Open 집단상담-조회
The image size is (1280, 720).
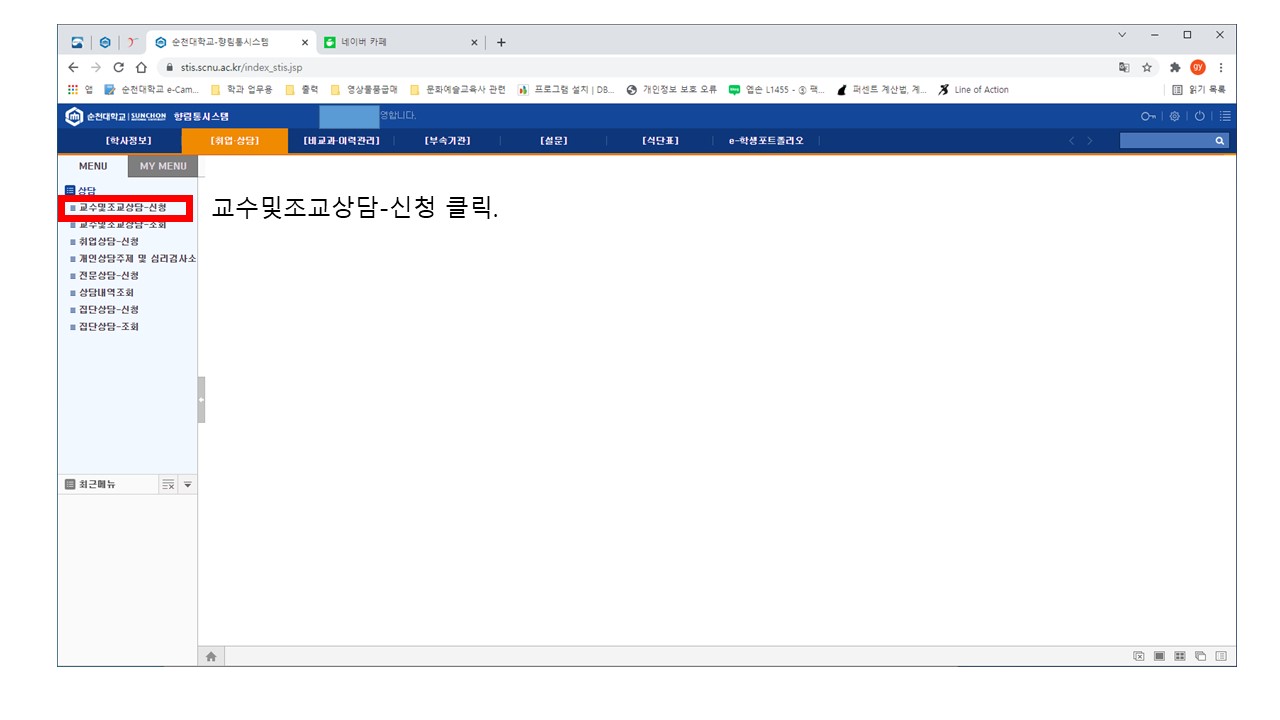tap(109, 326)
